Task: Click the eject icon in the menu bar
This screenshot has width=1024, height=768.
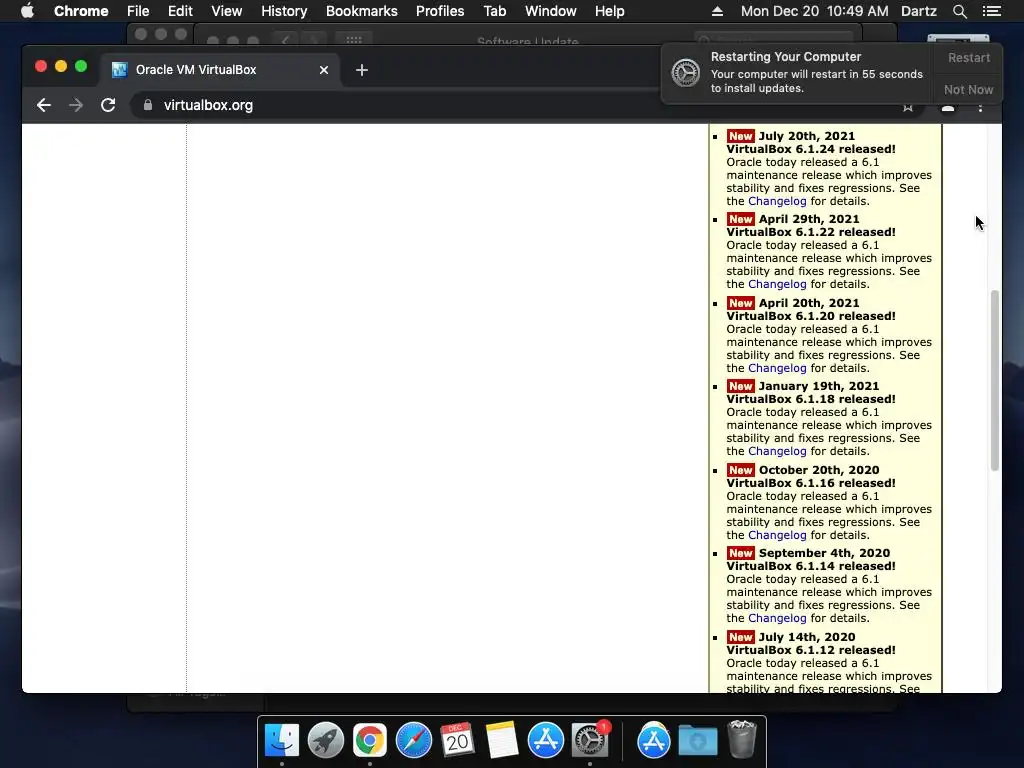Action: (x=717, y=11)
